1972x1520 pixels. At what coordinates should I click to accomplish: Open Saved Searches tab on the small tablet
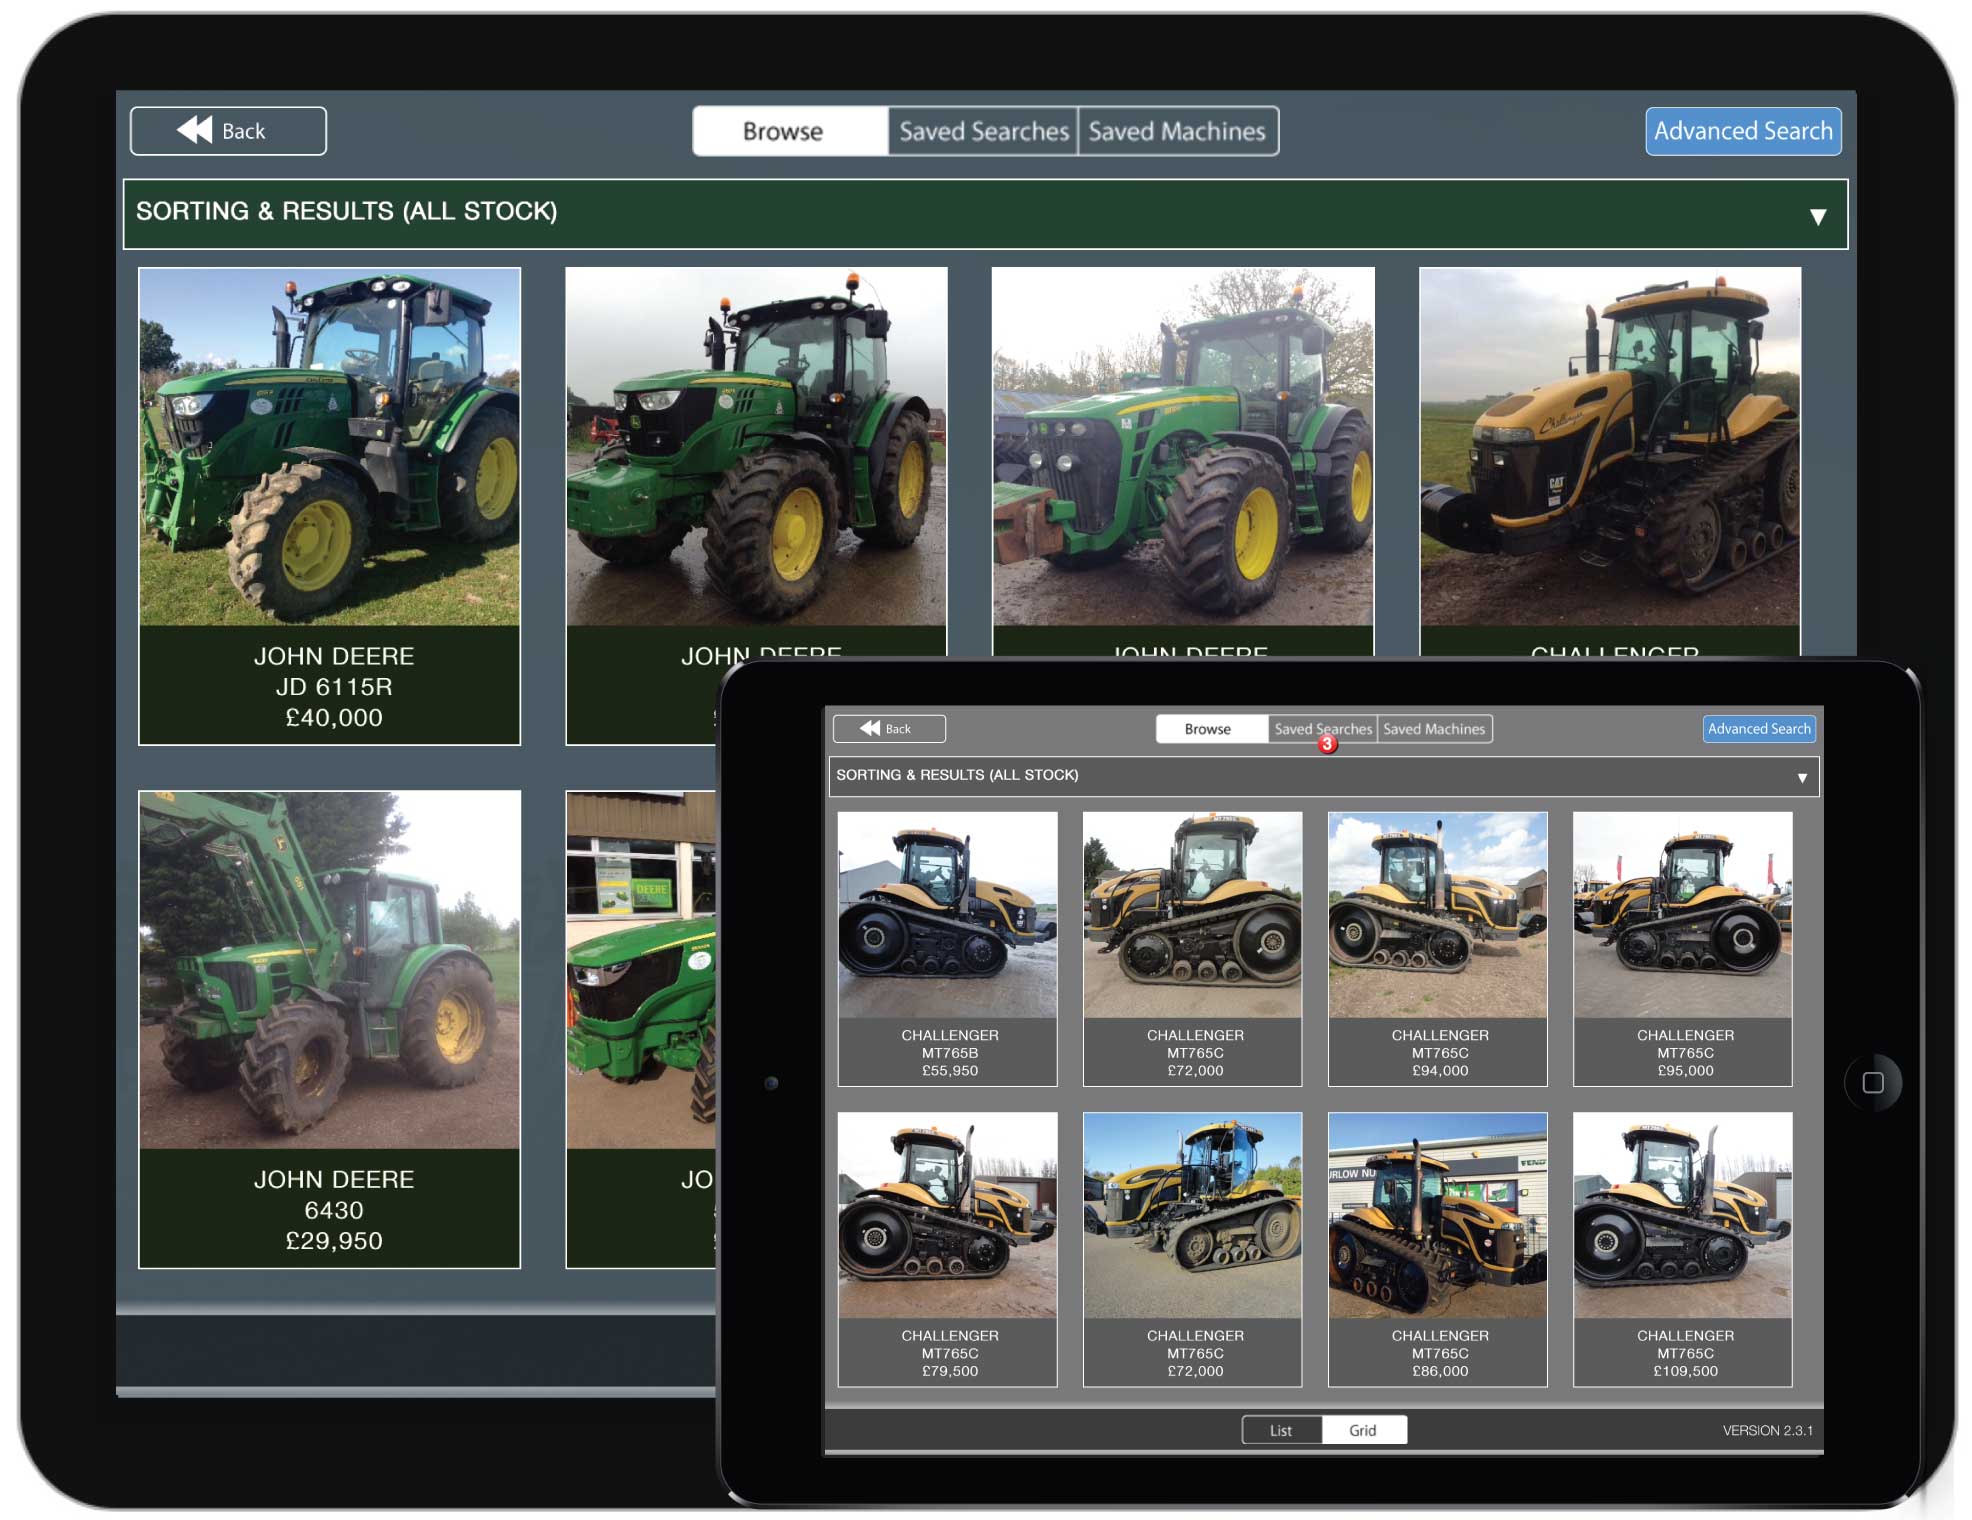[1322, 729]
